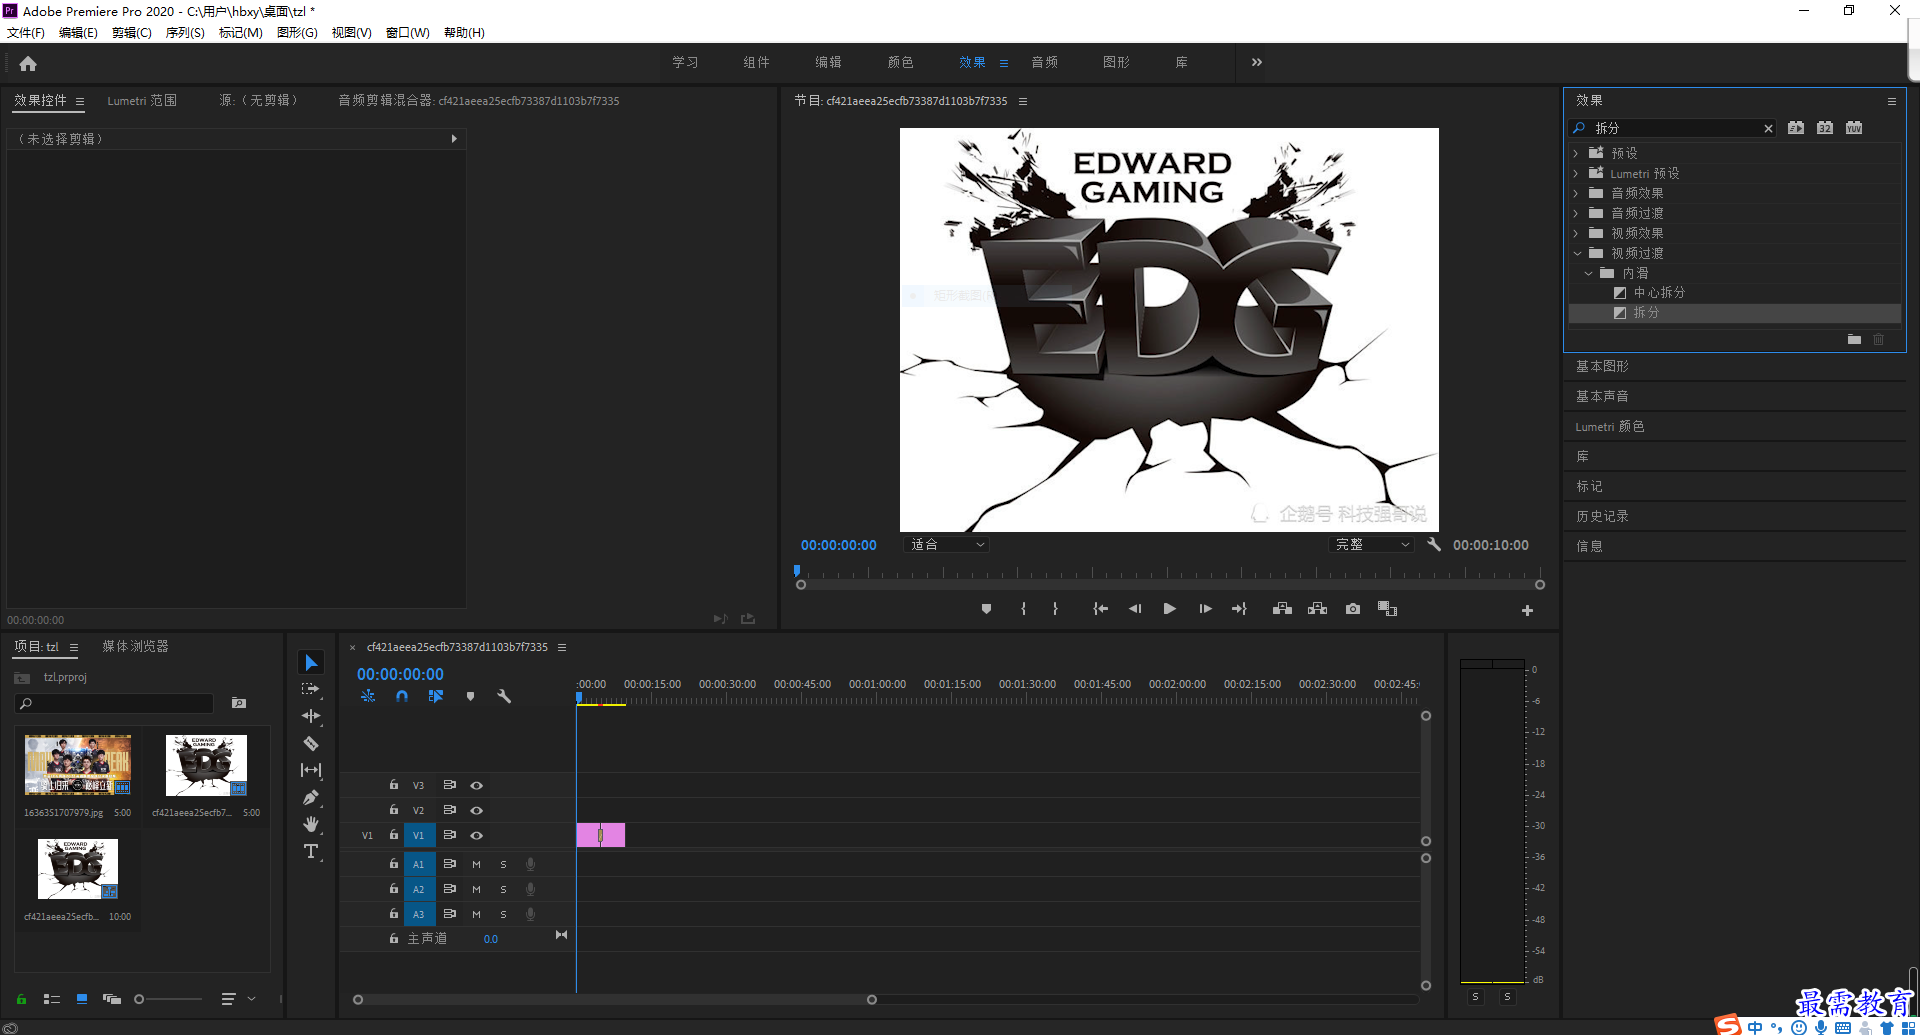The height and width of the screenshot is (1035, 1920).
Task: Toggle V2 track output eye
Action: tap(477, 811)
